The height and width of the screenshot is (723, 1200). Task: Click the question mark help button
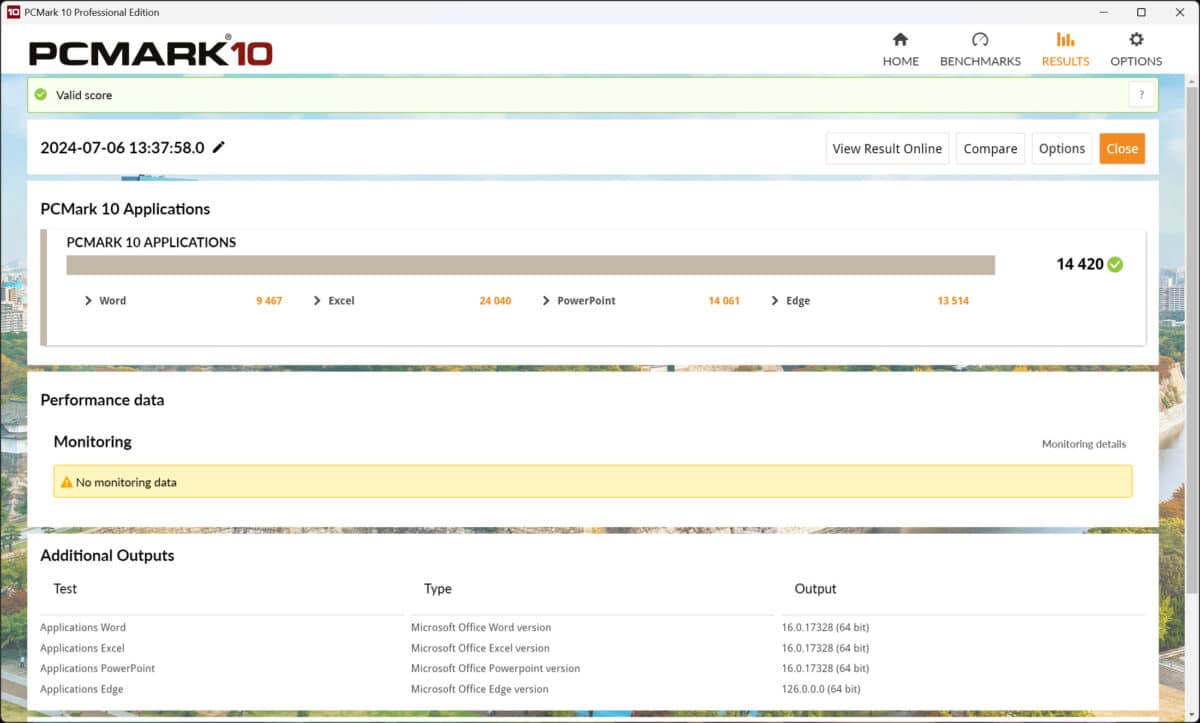[x=1142, y=95]
